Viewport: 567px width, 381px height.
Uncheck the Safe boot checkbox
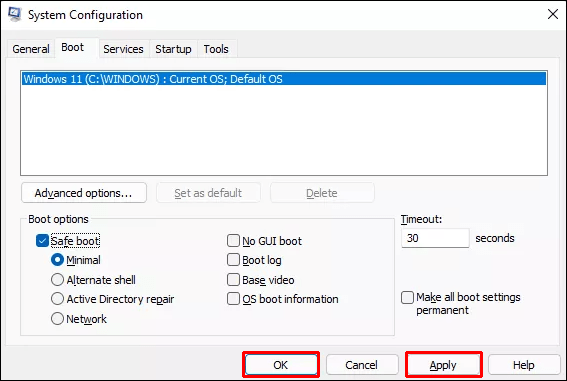pos(42,241)
